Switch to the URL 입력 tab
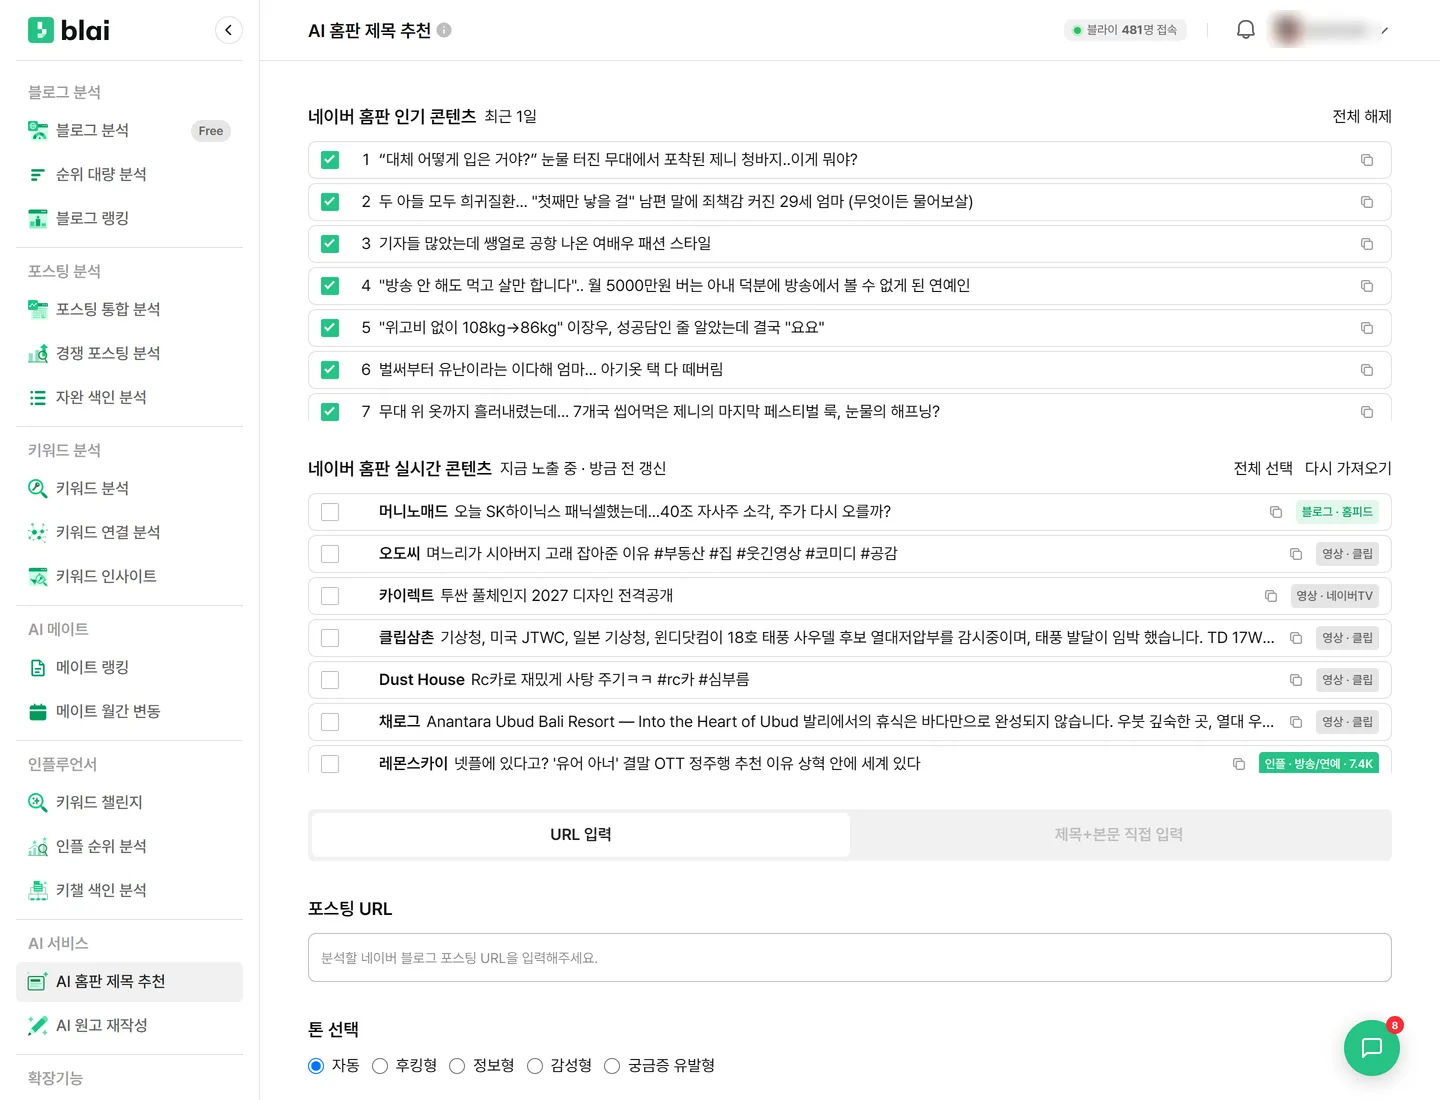 [x=581, y=835]
